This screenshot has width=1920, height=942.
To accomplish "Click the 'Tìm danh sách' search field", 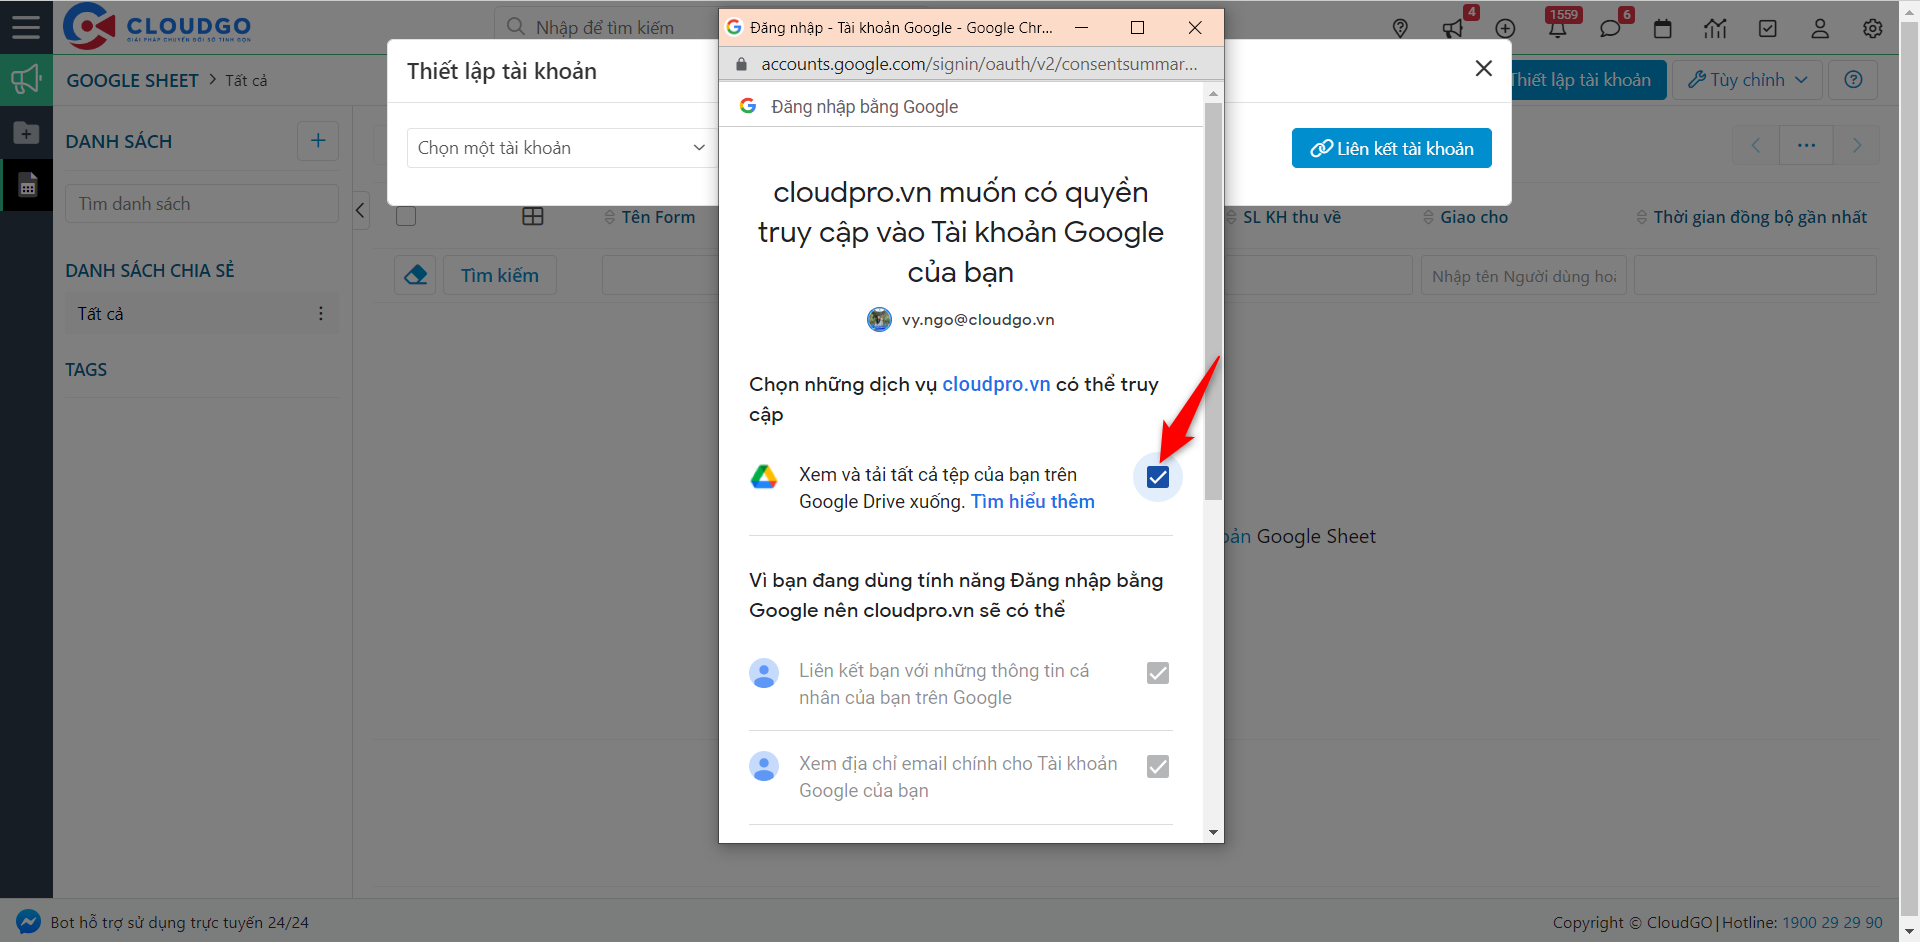I will click(201, 204).
